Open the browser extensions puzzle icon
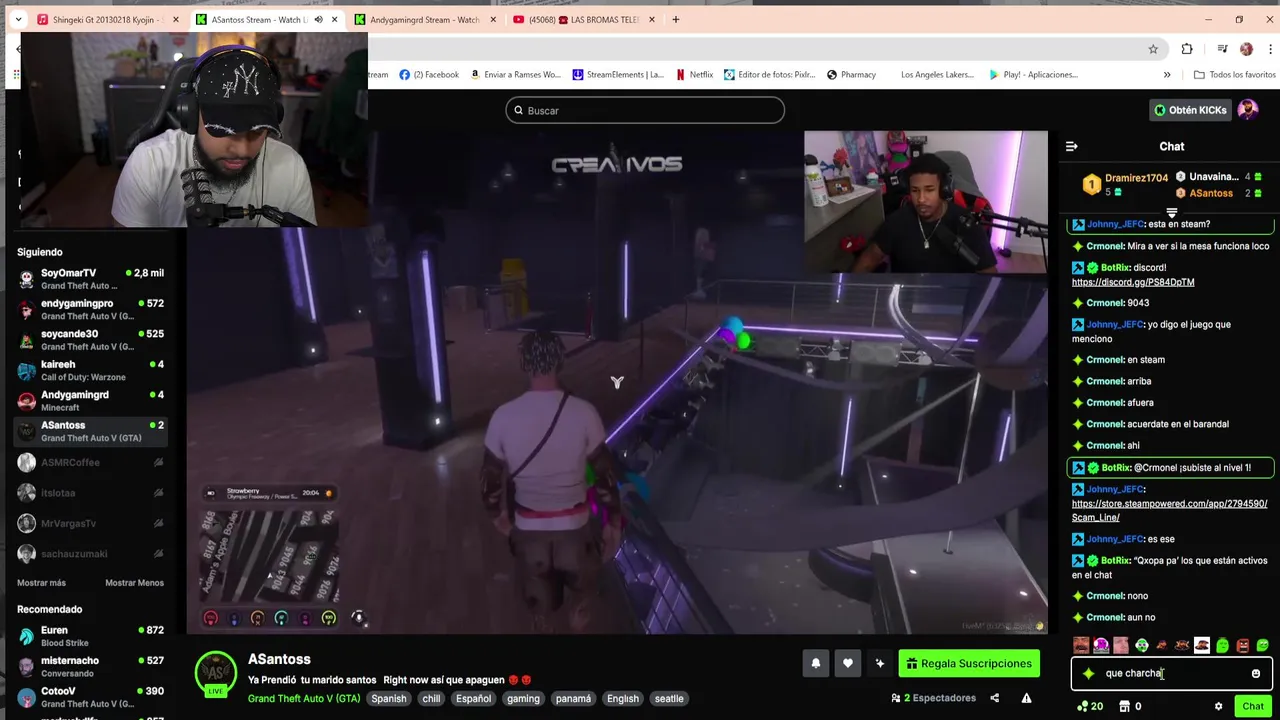 tap(1187, 49)
